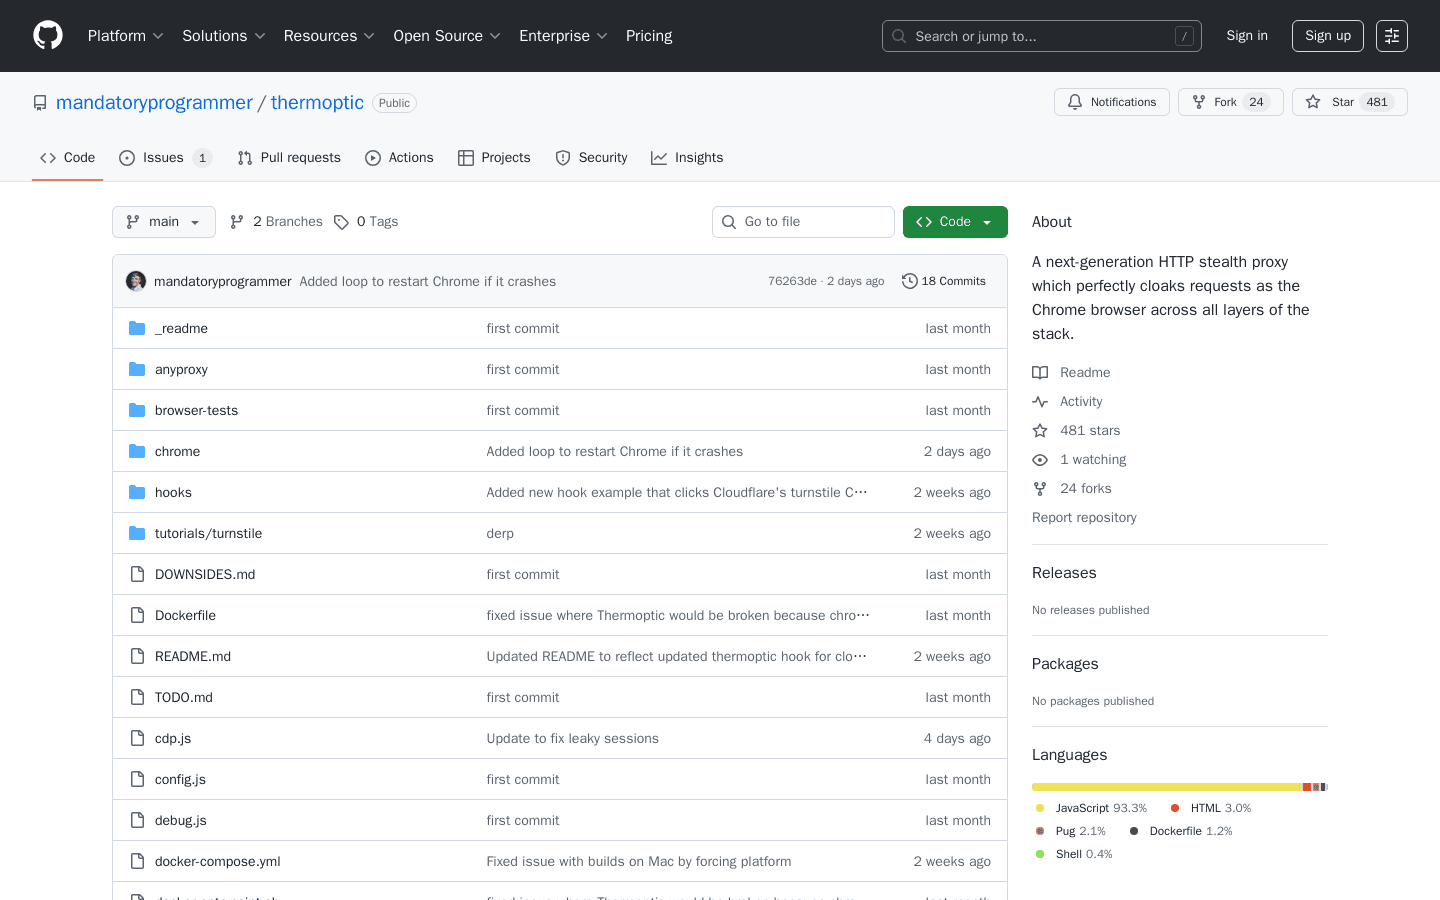Toggle watching via the eye icon
Viewport: 1440px width, 900px height.
pyautogui.click(x=1040, y=459)
